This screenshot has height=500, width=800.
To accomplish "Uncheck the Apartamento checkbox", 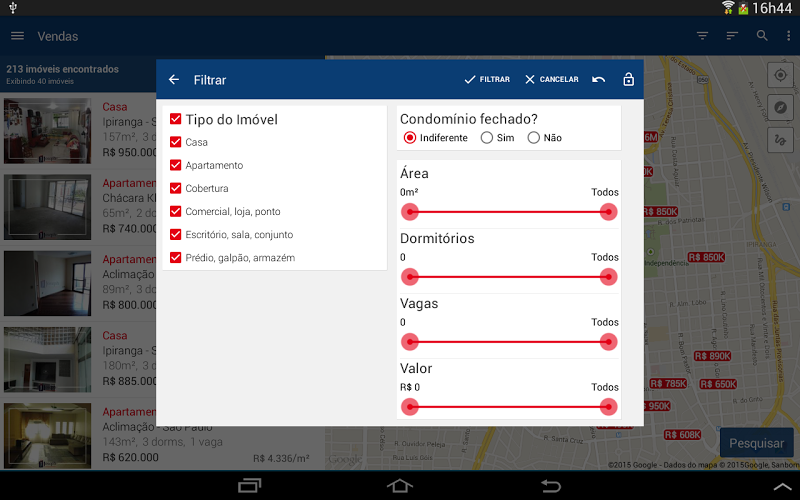I will (176, 165).
